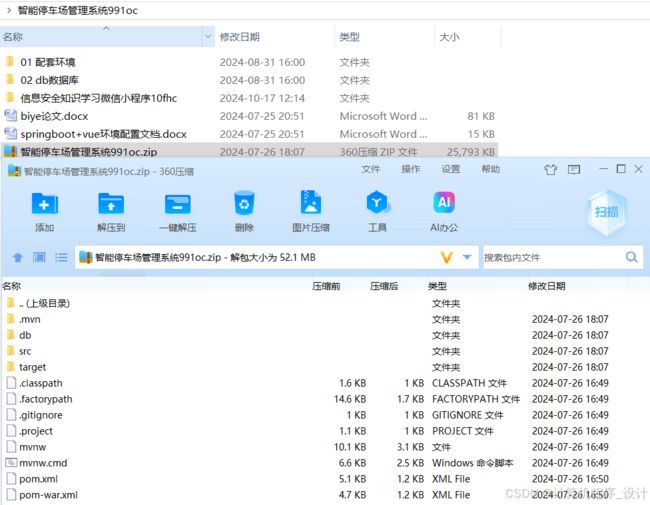The height and width of the screenshot is (505, 650).
Task: Select the .factorypath file row
Action: [x=308, y=399]
